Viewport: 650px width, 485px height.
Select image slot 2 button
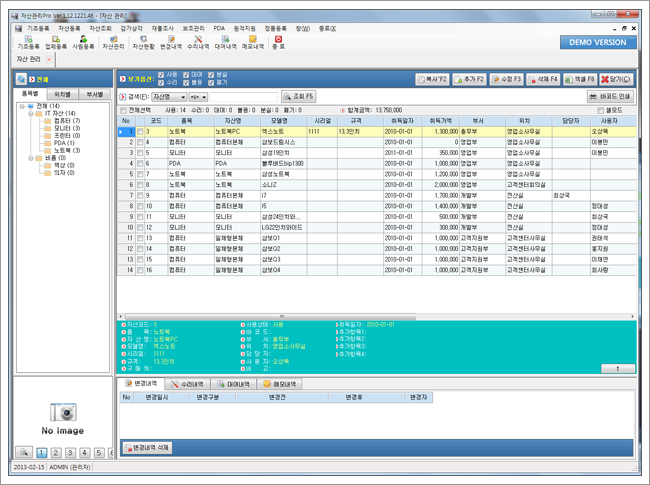pos(56,453)
